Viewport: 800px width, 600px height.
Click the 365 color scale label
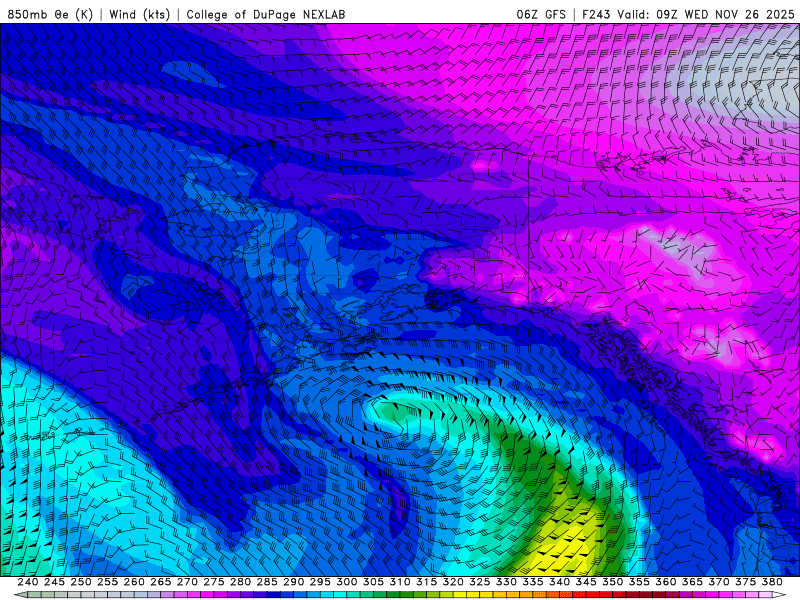692,582
